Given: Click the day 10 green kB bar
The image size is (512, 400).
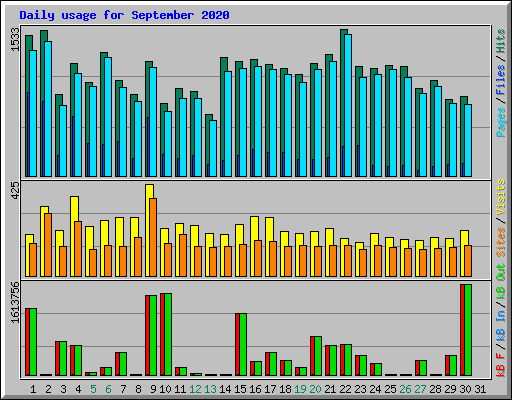Looking at the screenshot, I should pyautogui.click(x=168, y=334).
